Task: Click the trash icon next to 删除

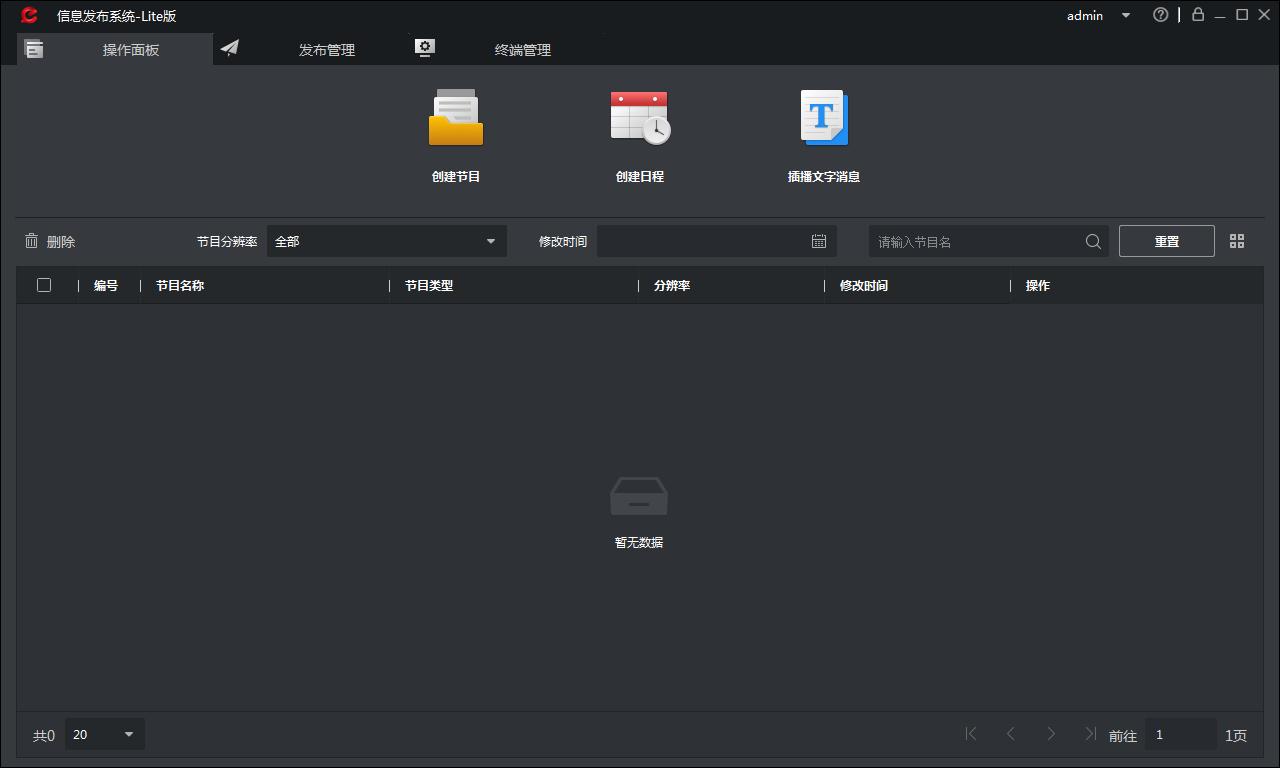Action: (x=31, y=240)
